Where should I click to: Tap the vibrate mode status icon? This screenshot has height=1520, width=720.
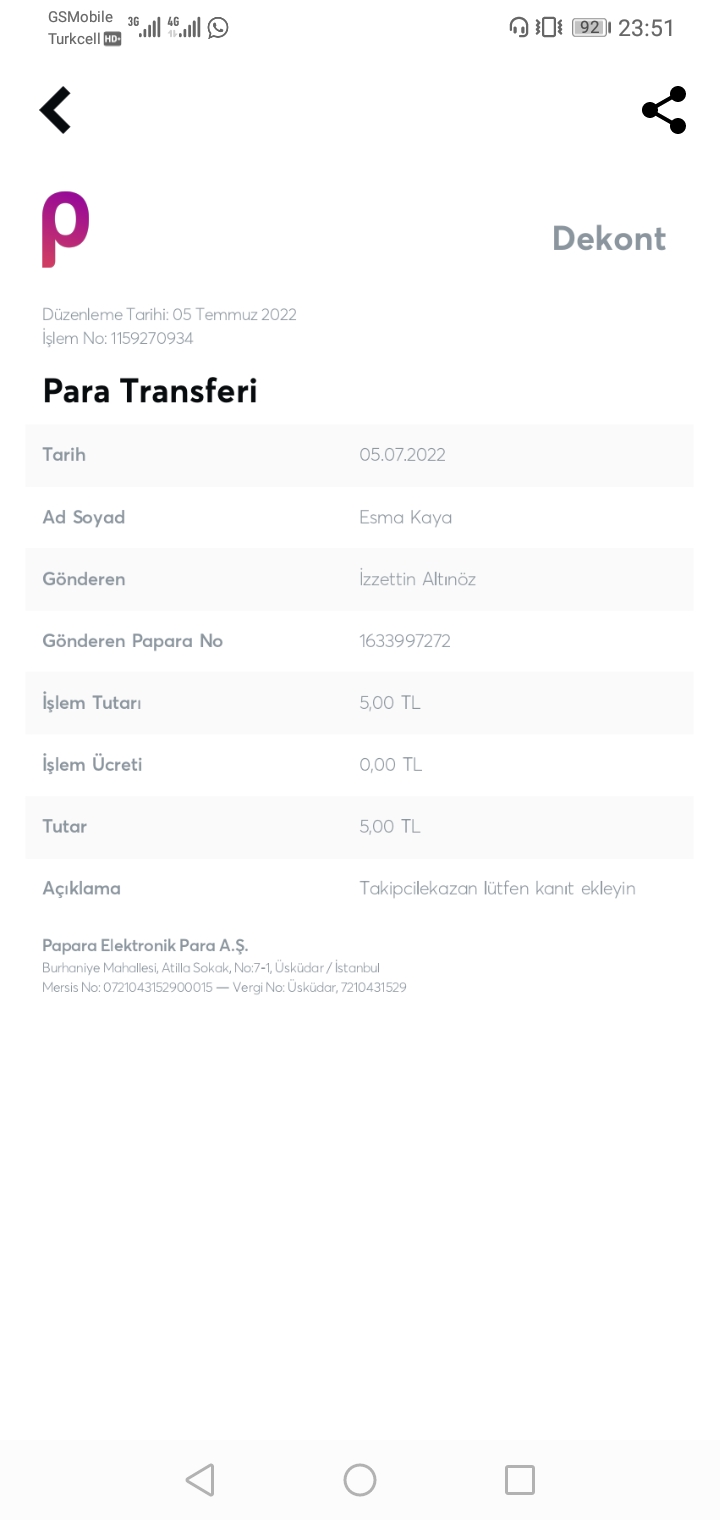pos(550,27)
